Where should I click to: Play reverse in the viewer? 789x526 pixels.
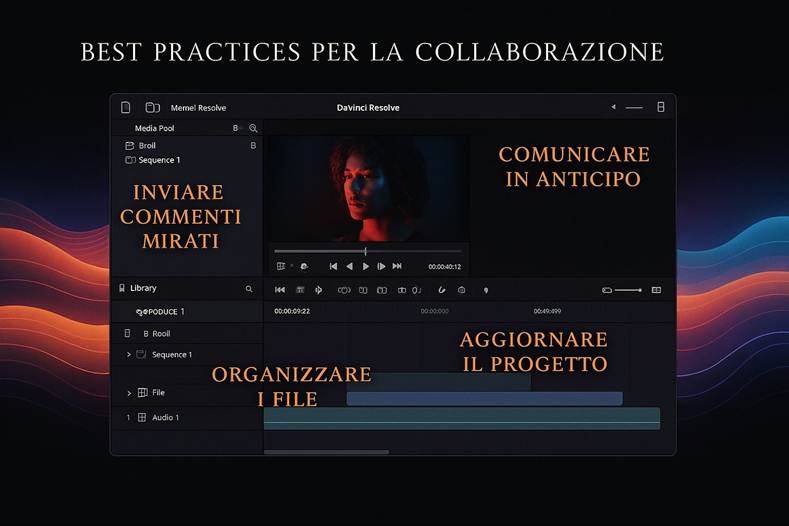point(349,266)
